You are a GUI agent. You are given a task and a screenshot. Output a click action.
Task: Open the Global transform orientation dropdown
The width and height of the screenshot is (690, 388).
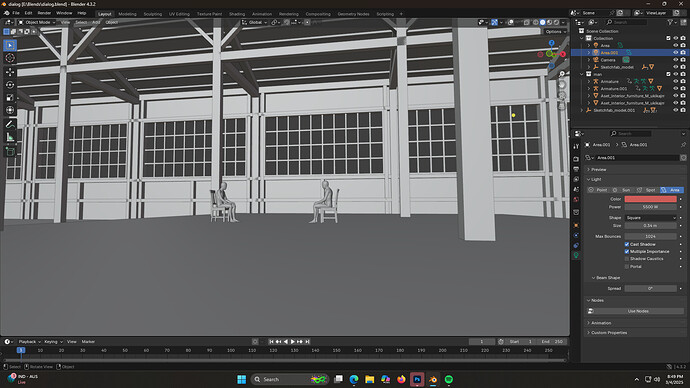click(254, 22)
